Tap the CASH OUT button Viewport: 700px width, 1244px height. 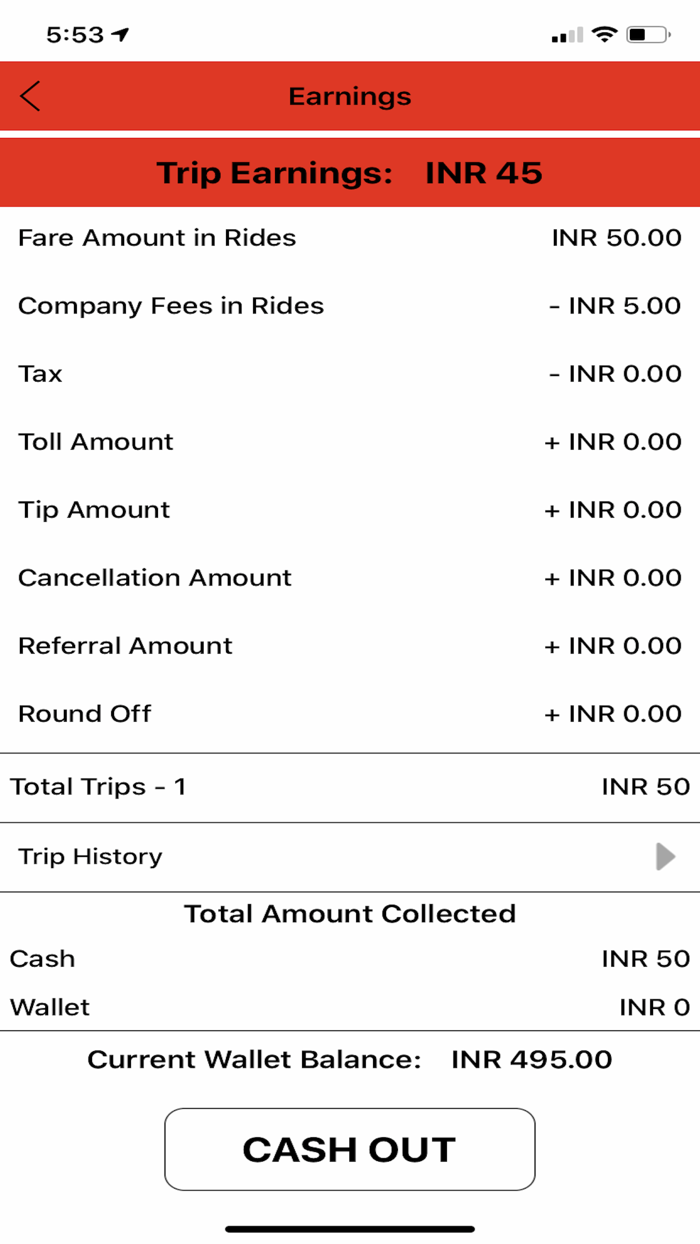pos(350,1149)
